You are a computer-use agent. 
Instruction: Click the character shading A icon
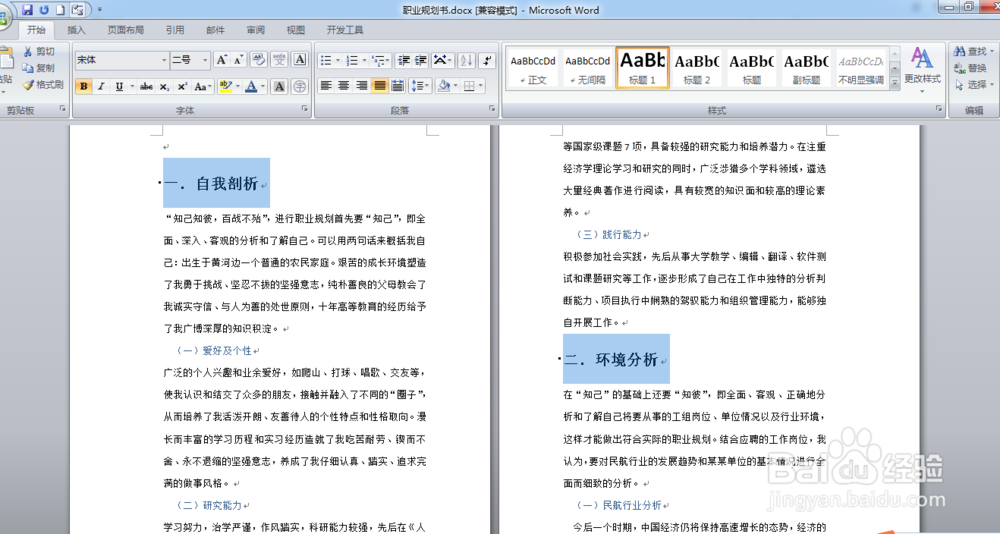tap(279, 86)
